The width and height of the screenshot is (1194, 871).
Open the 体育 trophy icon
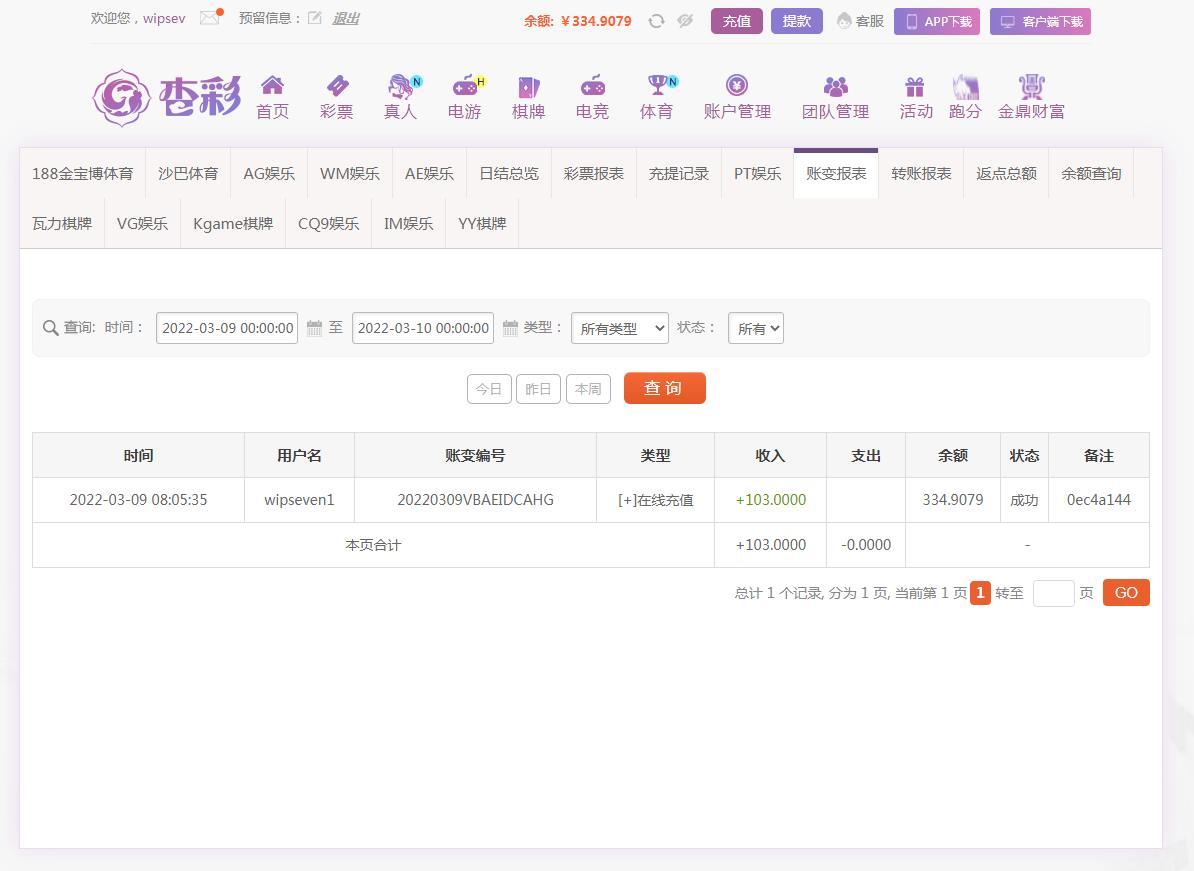657,86
